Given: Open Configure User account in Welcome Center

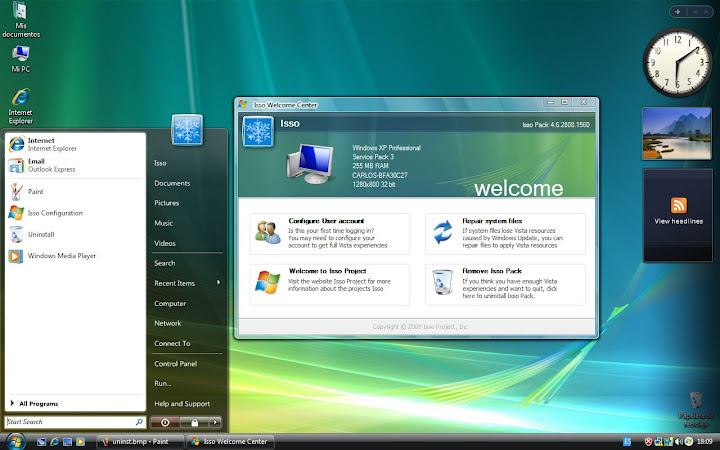Looking at the screenshot, I should (x=326, y=220).
